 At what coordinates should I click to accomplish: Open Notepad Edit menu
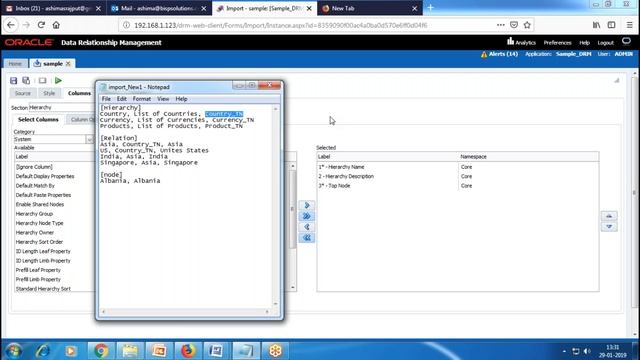[x=122, y=99]
